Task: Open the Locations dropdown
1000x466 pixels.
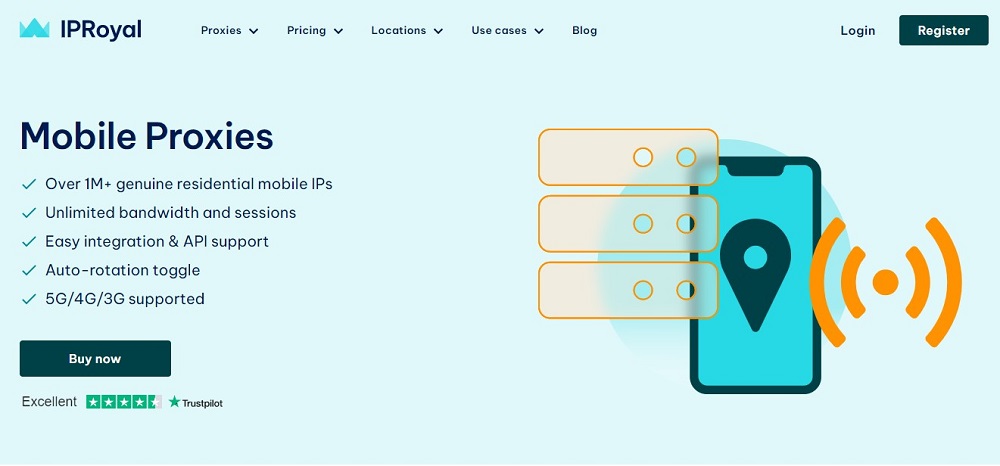Action: click(x=407, y=31)
